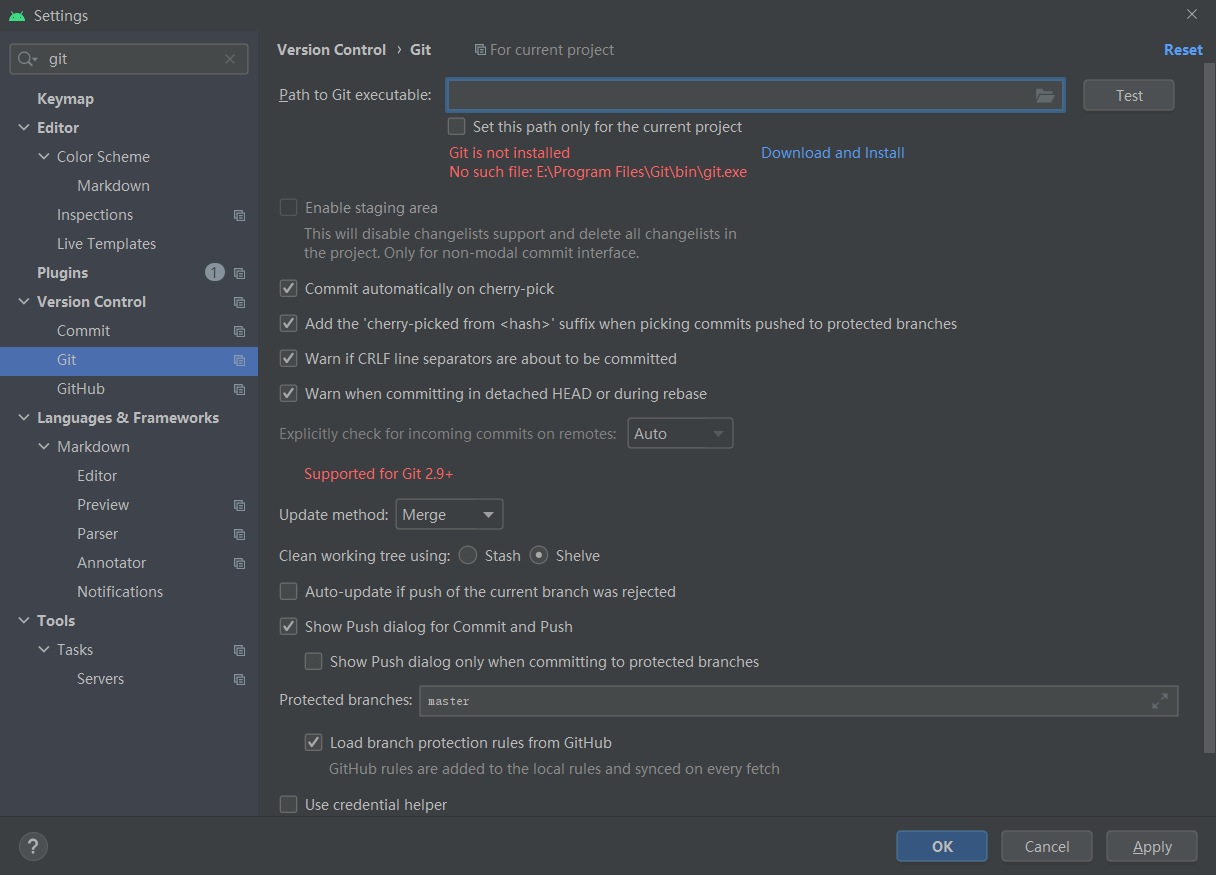Click the project-level icon beside GitHub

239,389
